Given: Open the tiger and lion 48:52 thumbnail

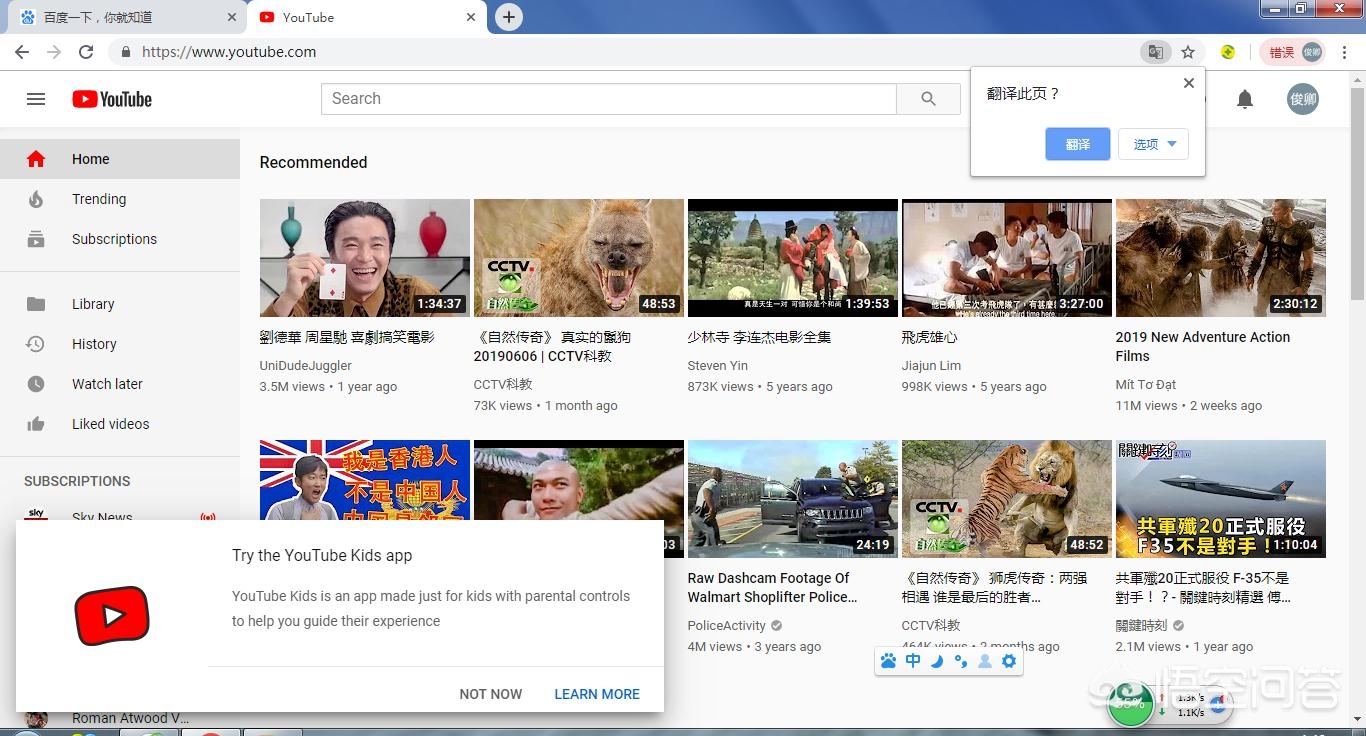Looking at the screenshot, I should [x=1007, y=499].
